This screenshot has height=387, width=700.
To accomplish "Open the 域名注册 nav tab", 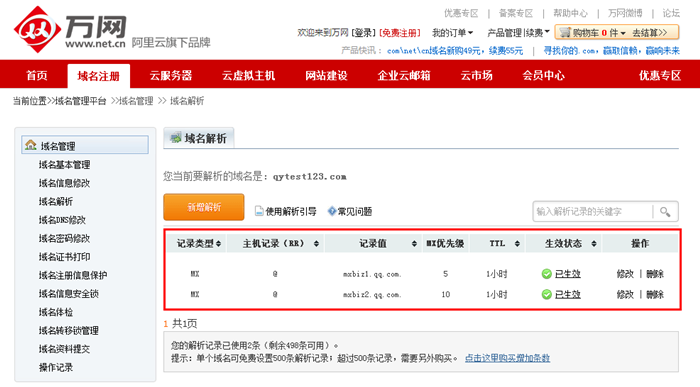I will [99, 76].
